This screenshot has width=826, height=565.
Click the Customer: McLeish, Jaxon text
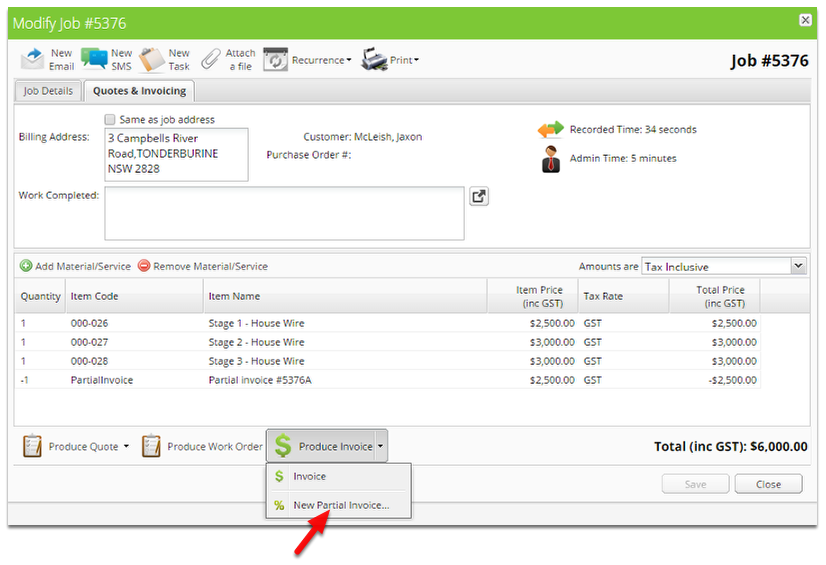click(x=362, y=137)
